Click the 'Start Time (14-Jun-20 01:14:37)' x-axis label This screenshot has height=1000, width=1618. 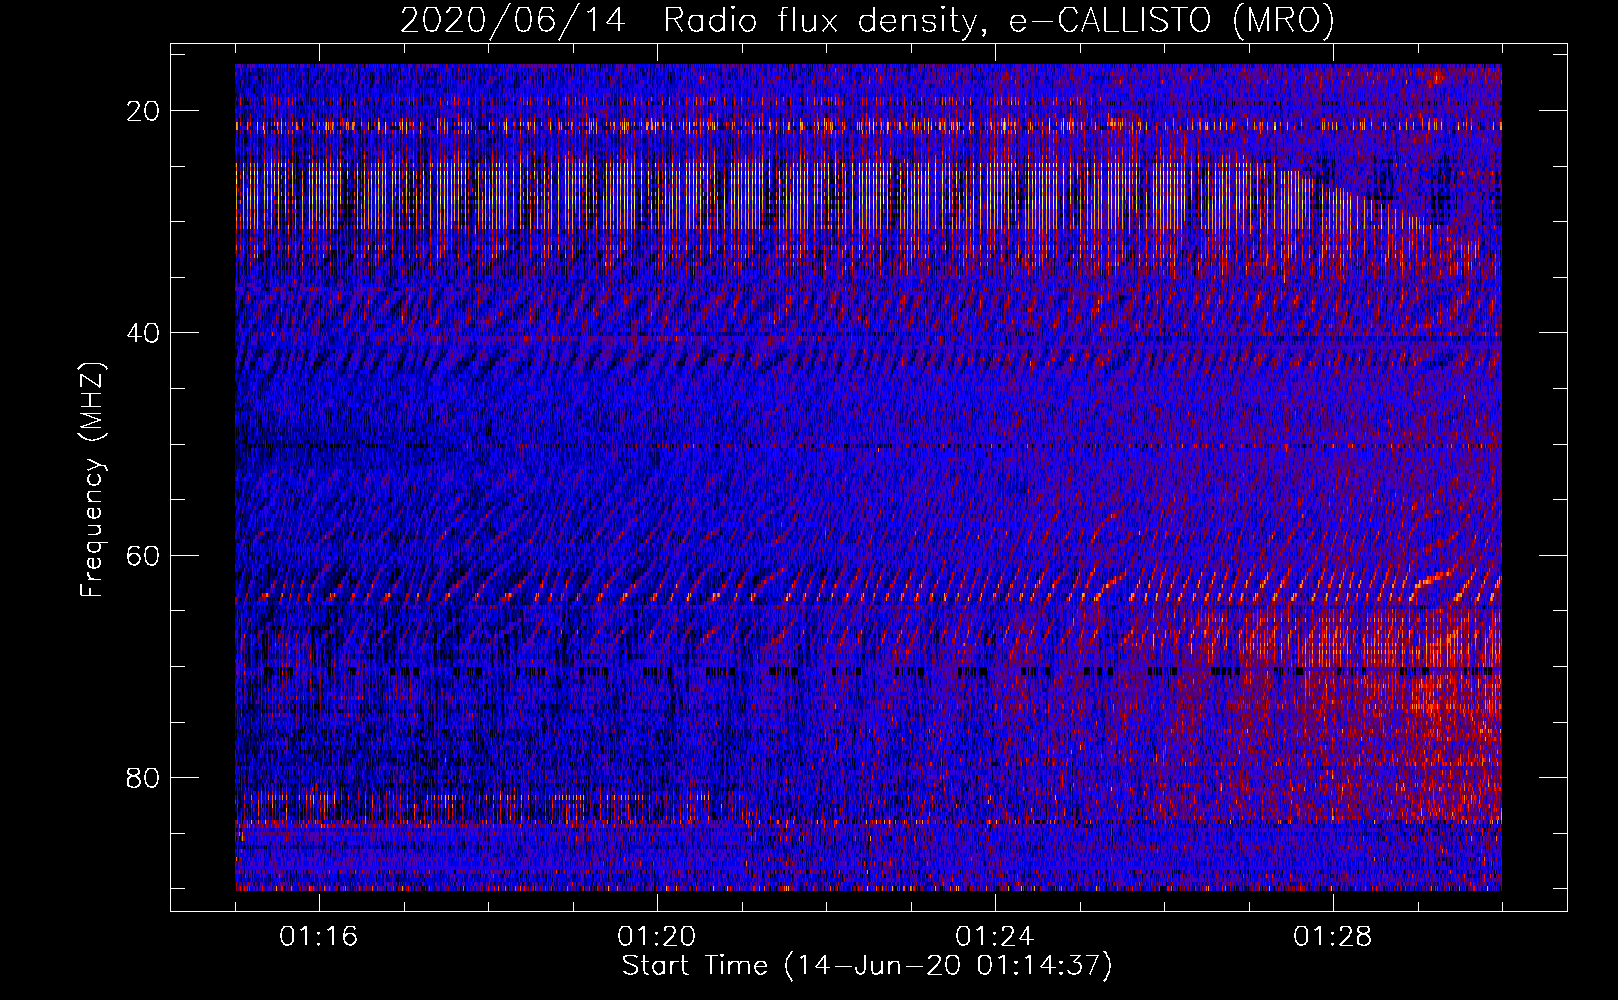point(867,966)
